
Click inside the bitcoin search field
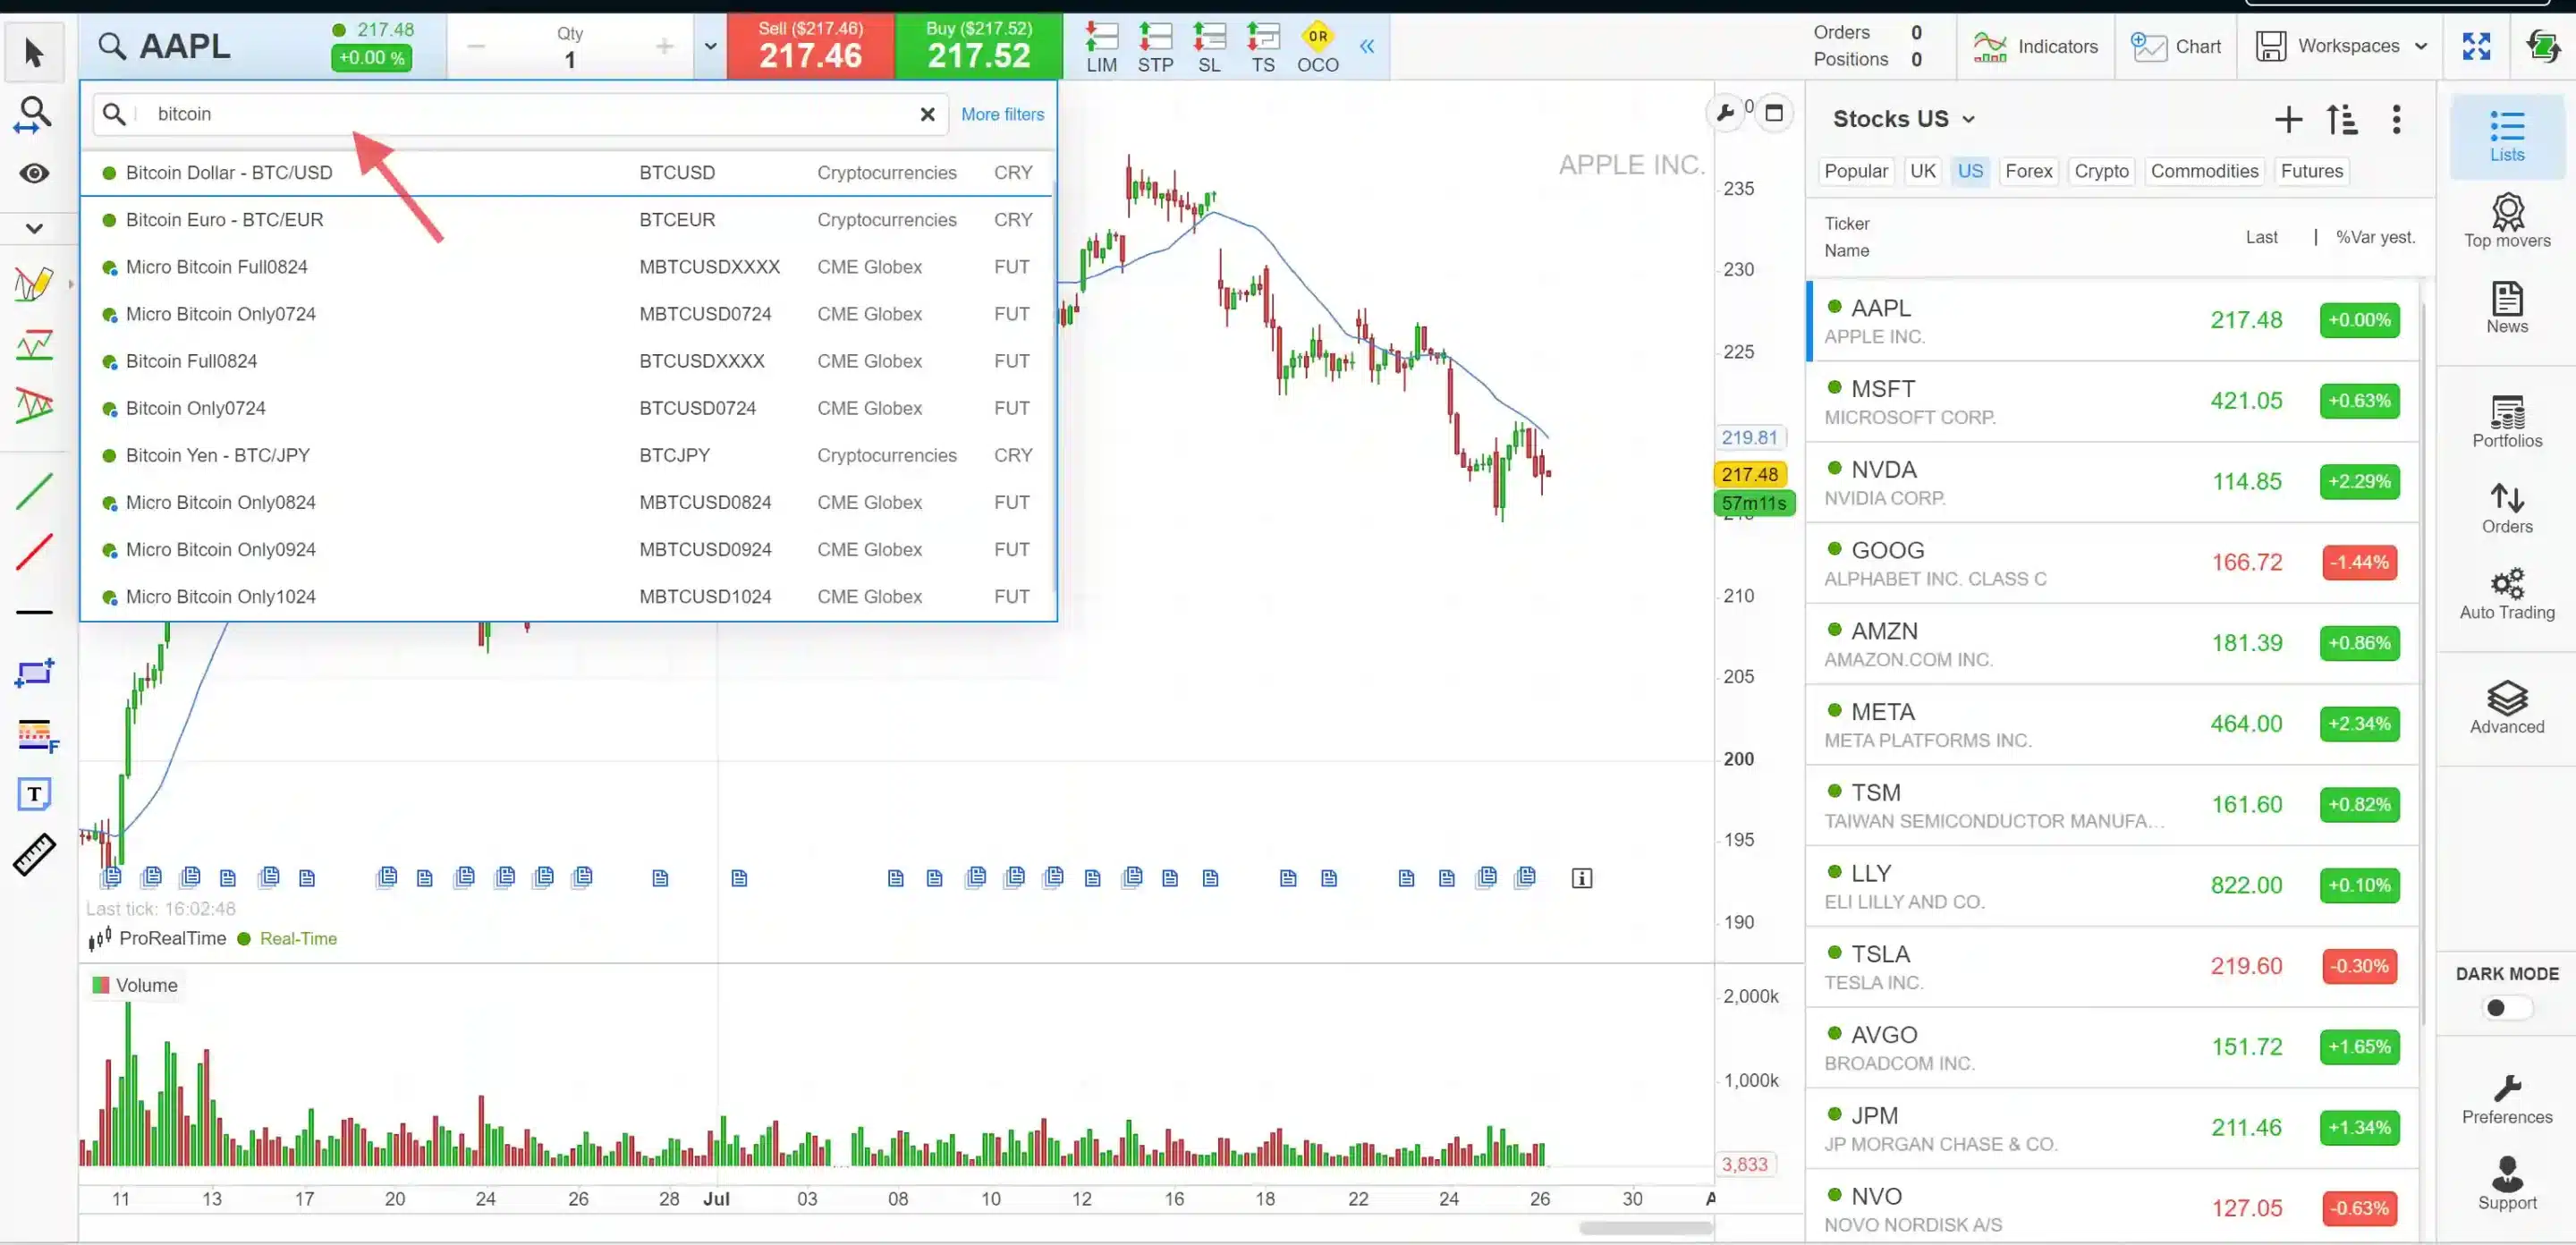click(x=520, y=114)
